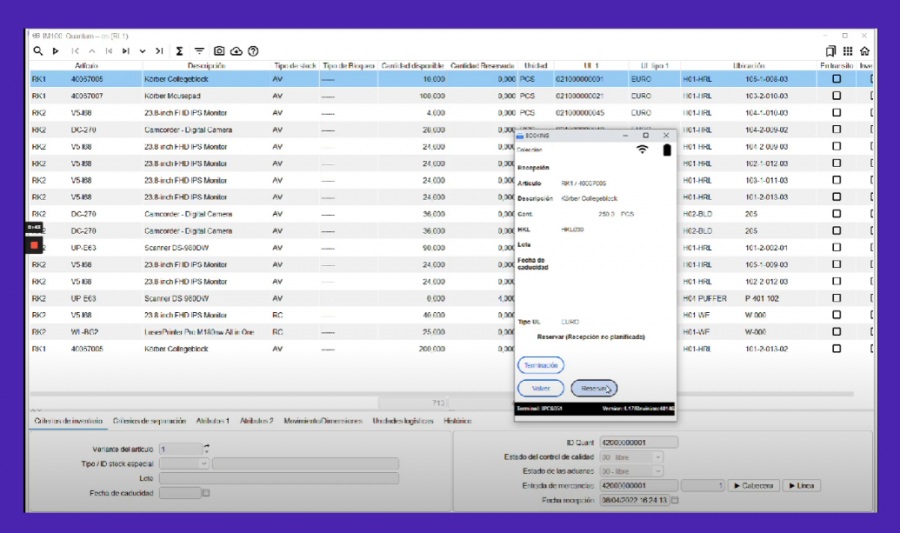Screen dimensions: 900x533
Task: Tick En tránsito checkbox for location 105-1-008-03
Action: point(836,79)
